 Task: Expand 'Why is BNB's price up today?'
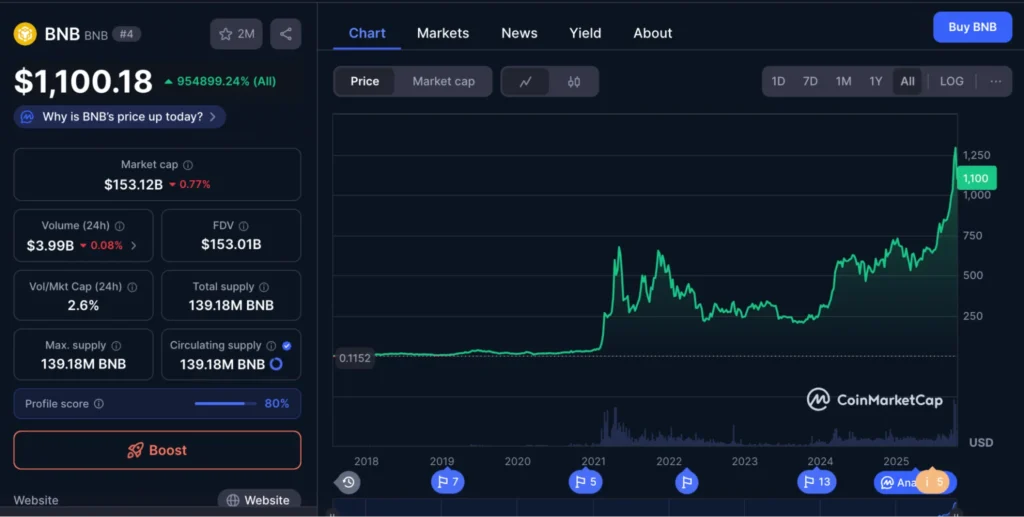tap(120, 117)
